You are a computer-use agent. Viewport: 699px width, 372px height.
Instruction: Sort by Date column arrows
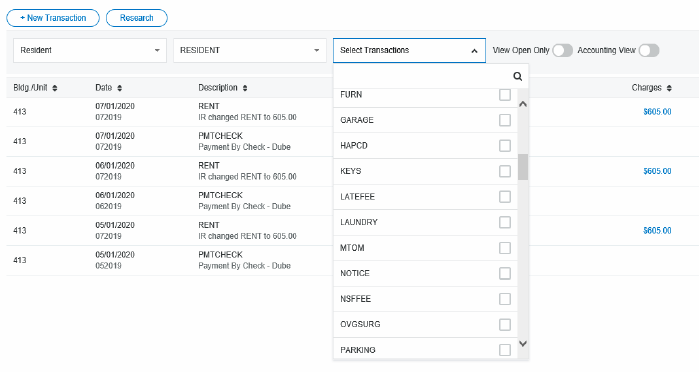click(x=119, y=88)
